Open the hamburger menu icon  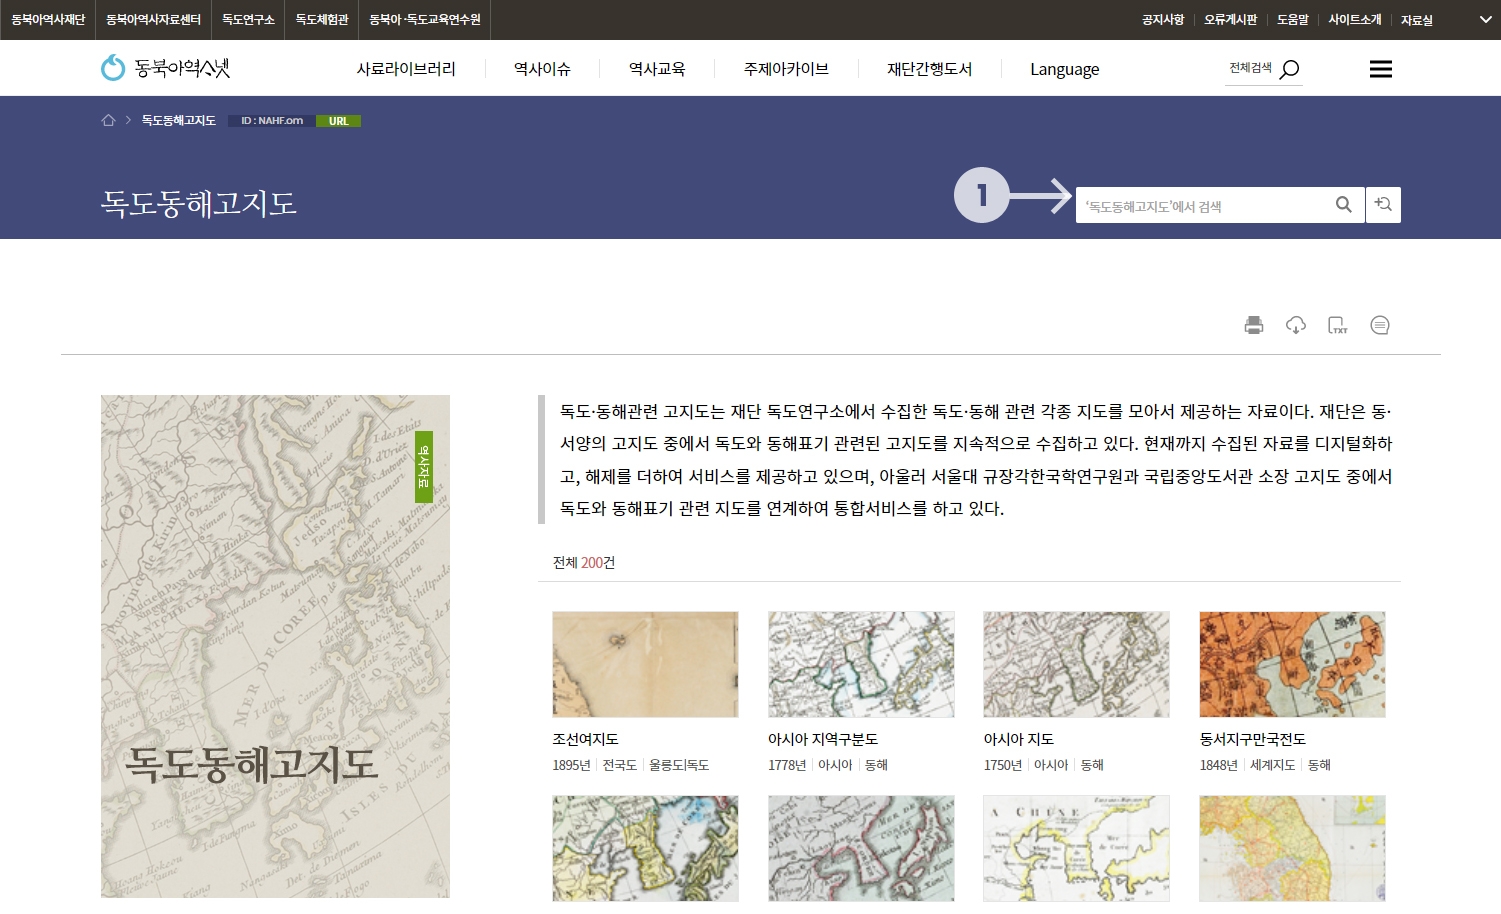point(1381,68)
